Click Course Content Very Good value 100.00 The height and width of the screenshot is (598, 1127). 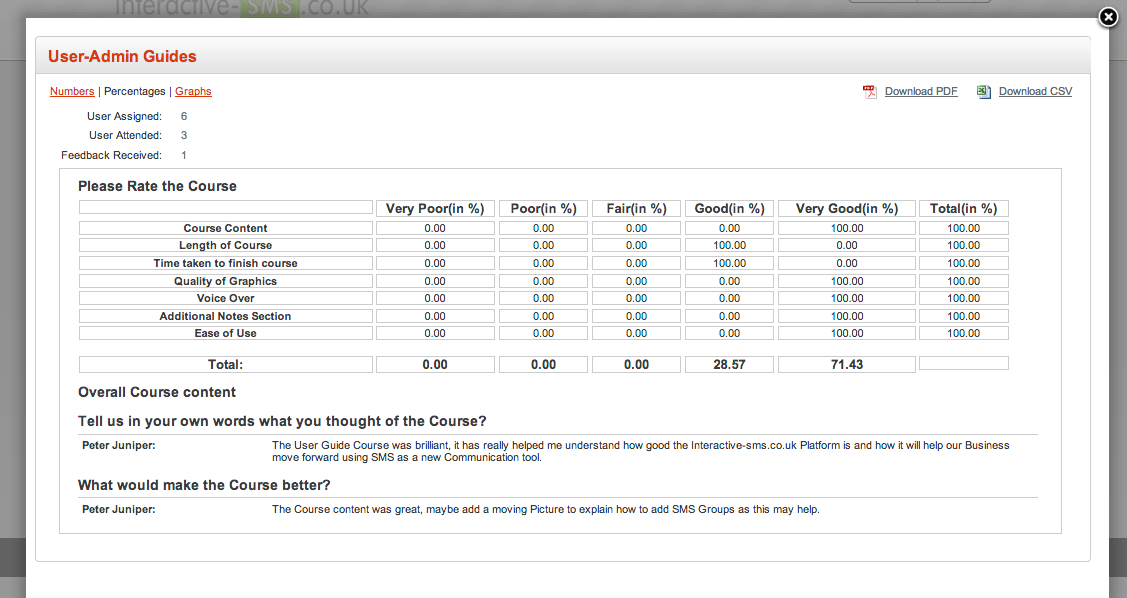tap(847, 228)
